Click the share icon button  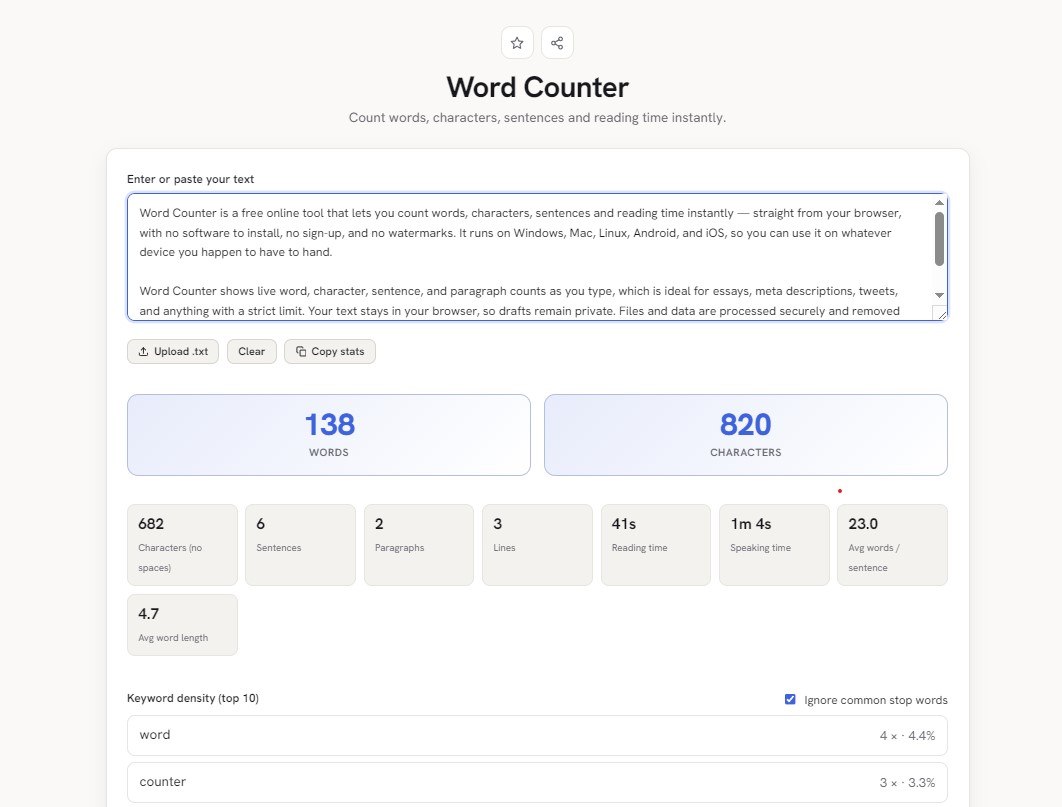pyautogui.click(x=557, y=43)
